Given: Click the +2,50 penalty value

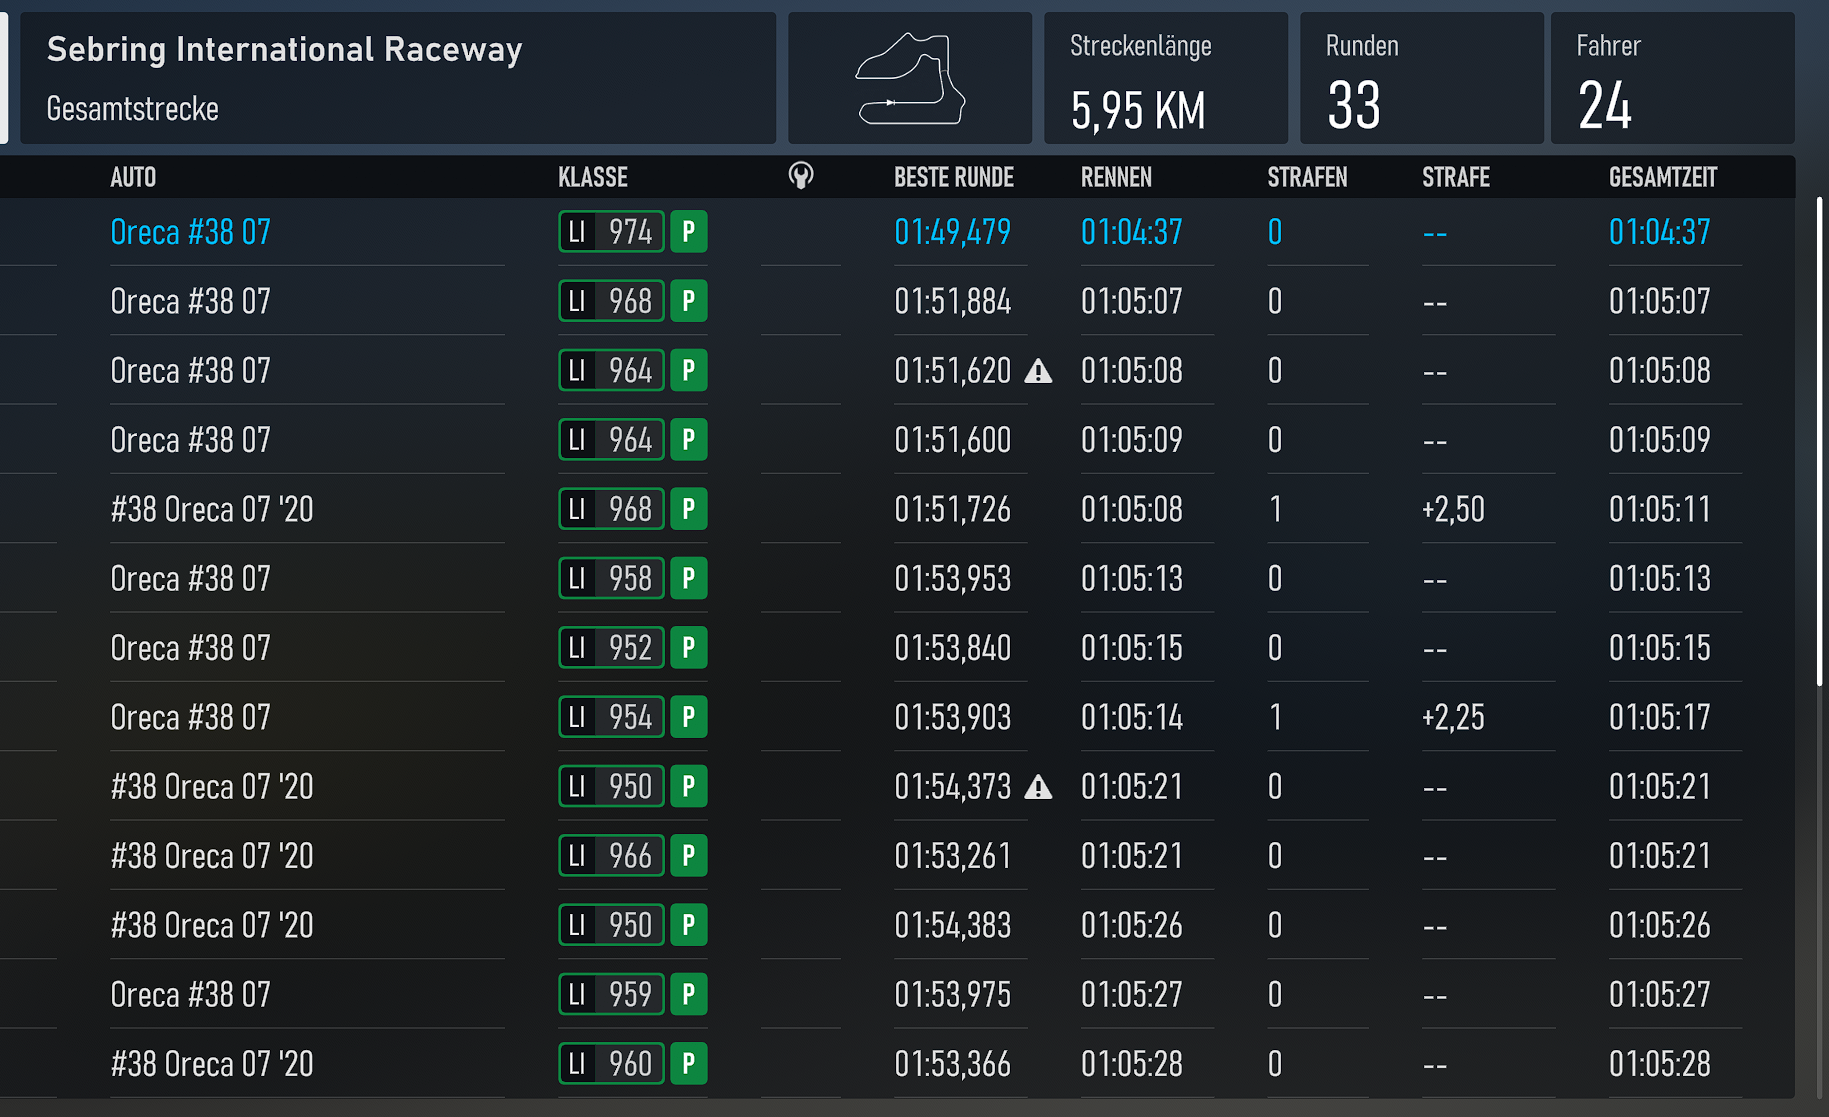Looking at the screenshot, I should click(1453, 509).
